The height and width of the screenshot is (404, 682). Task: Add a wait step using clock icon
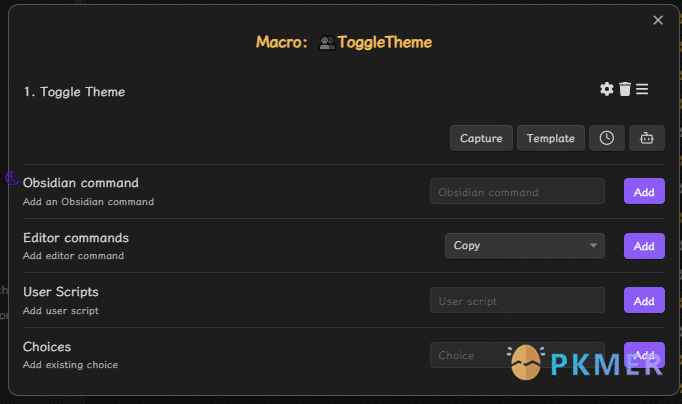[x=607, y=138]
